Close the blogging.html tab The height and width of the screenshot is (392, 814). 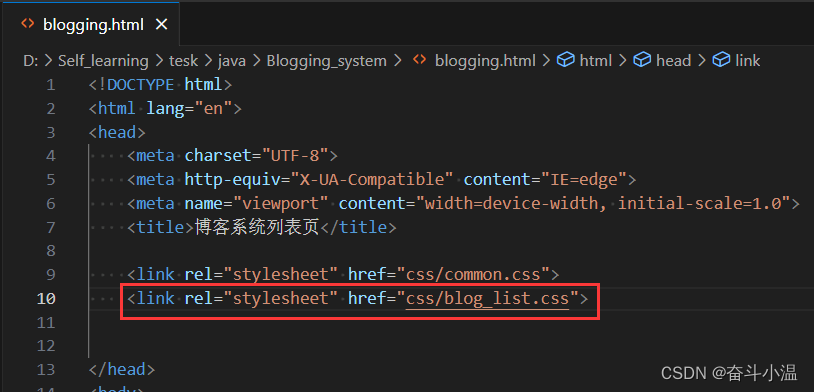pos(161,24)
